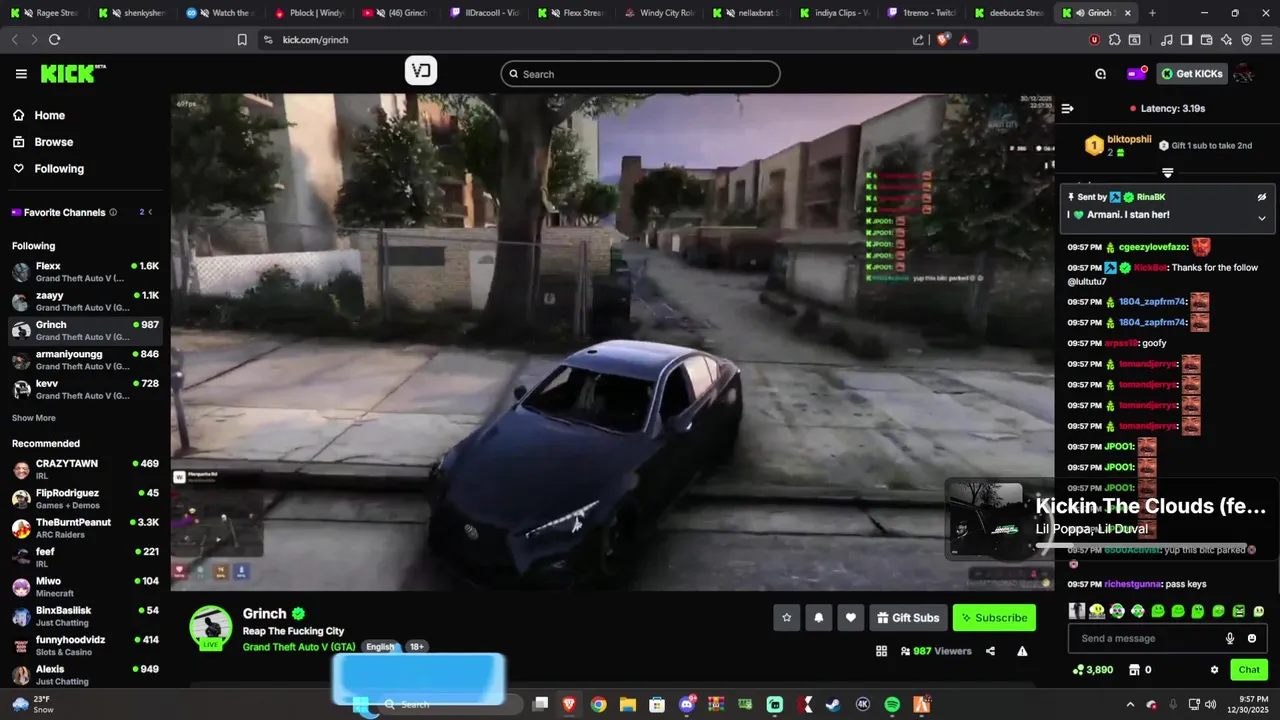Open armaniyoungg channel in Following
Image resolution: width=1280 pixels, height=720 pixels.
(85, 360)
